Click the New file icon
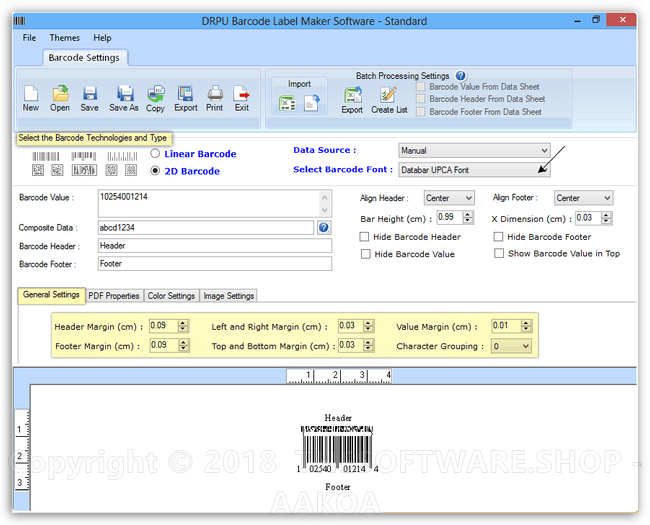The height and width of the screenshot is (525, 650). click(x=31, y=95)
